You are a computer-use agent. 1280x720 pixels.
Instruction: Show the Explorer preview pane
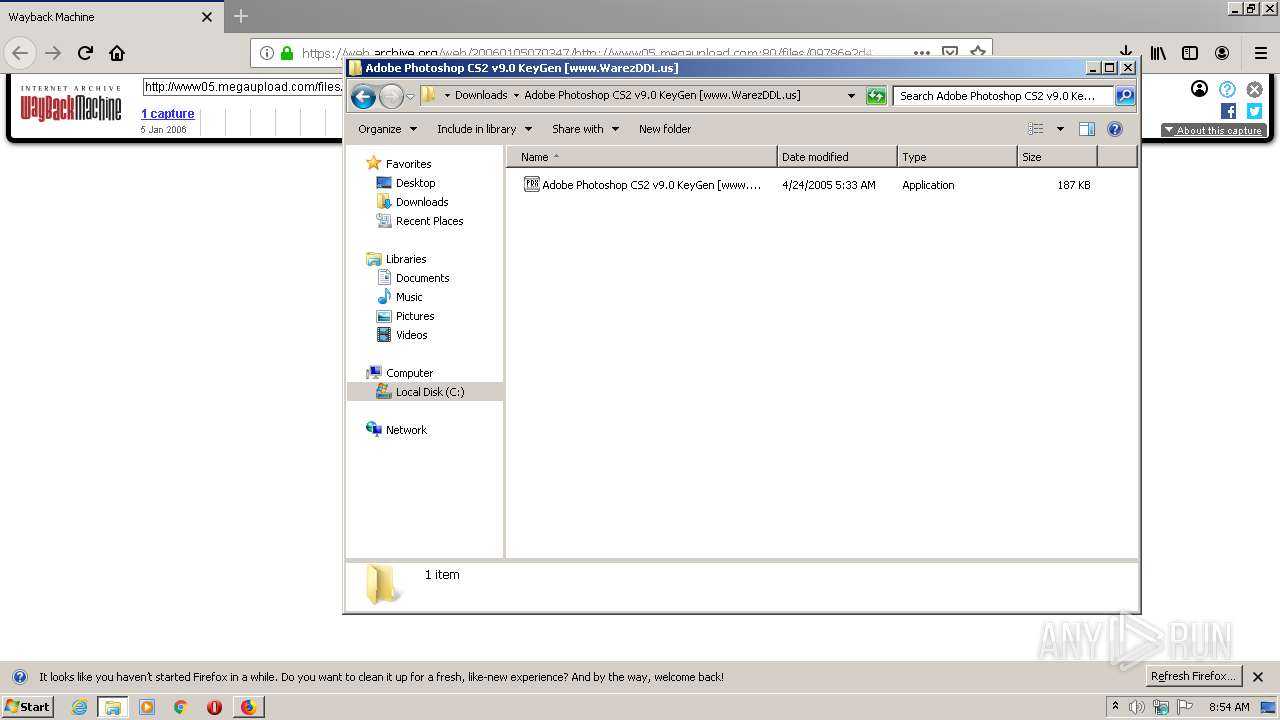point(1087,129)
